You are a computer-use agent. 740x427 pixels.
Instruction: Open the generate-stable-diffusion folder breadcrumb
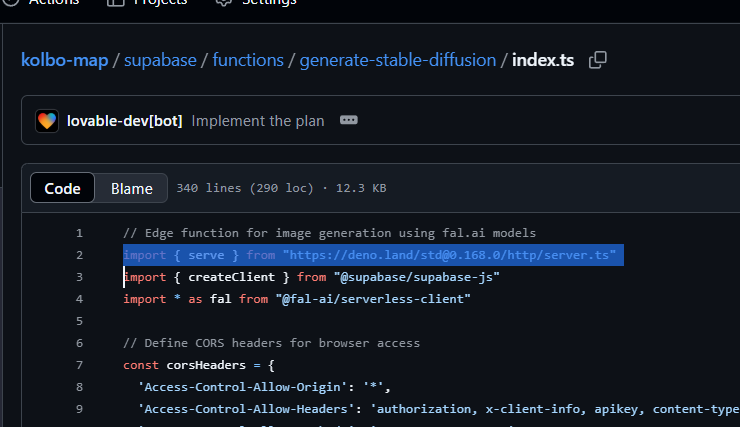399,60
